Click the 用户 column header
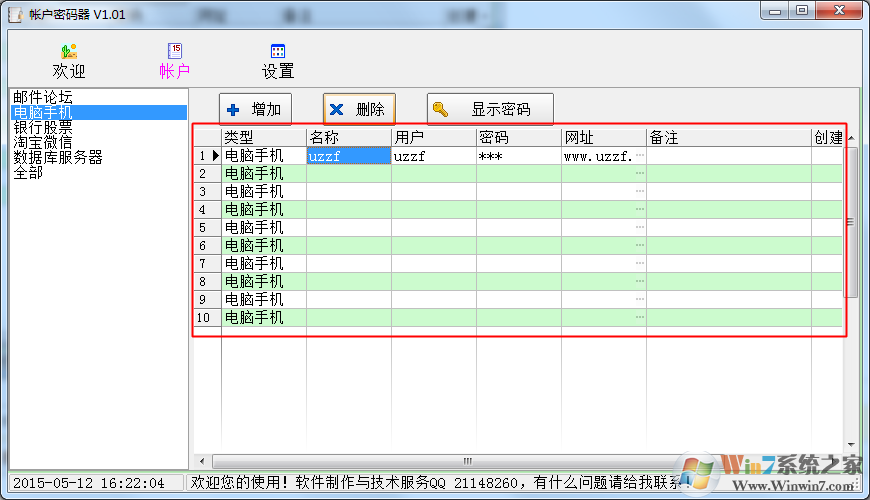The image size is (870, 500). (434, 137)
